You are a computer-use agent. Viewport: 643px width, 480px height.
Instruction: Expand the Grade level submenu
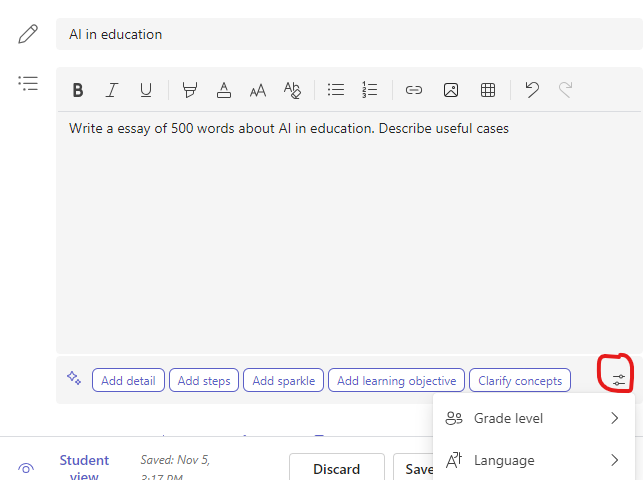533,418
